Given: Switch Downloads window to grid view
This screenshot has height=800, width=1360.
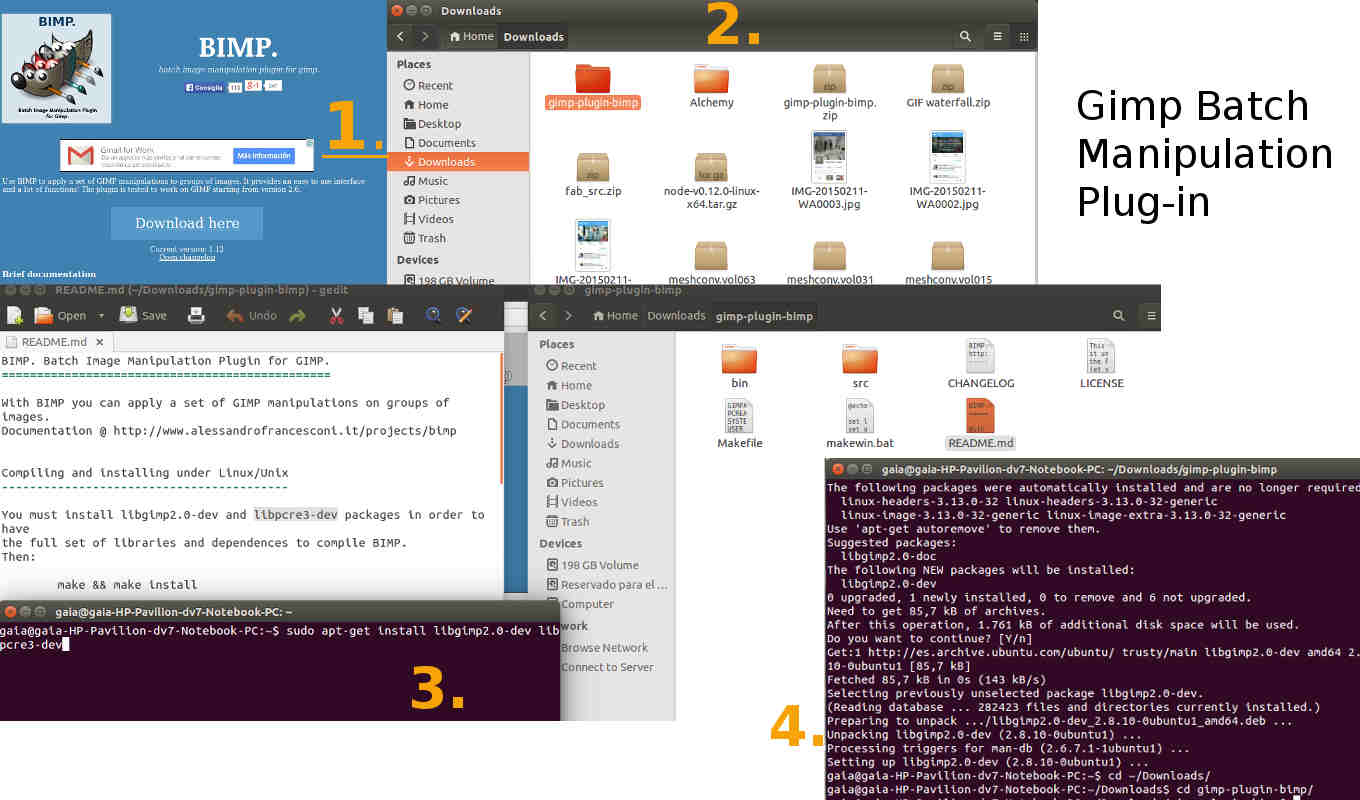Looking at the screenshot, I should 1024,37.
